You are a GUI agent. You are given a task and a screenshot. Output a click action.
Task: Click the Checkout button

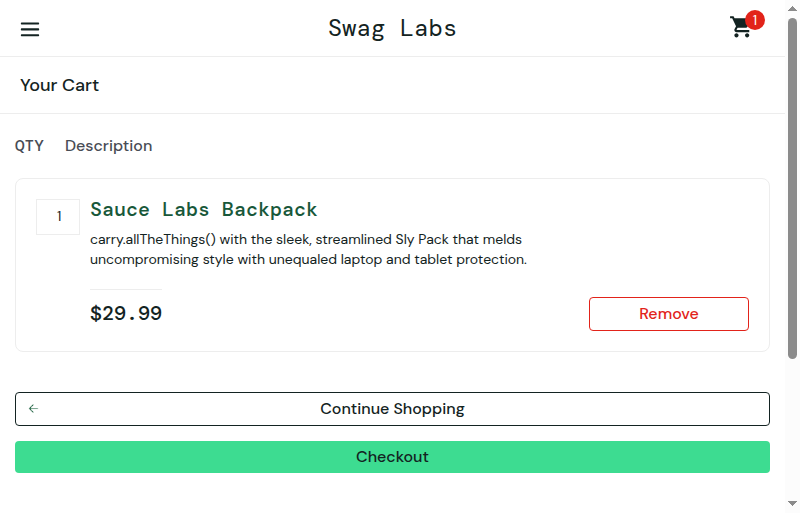392,457
